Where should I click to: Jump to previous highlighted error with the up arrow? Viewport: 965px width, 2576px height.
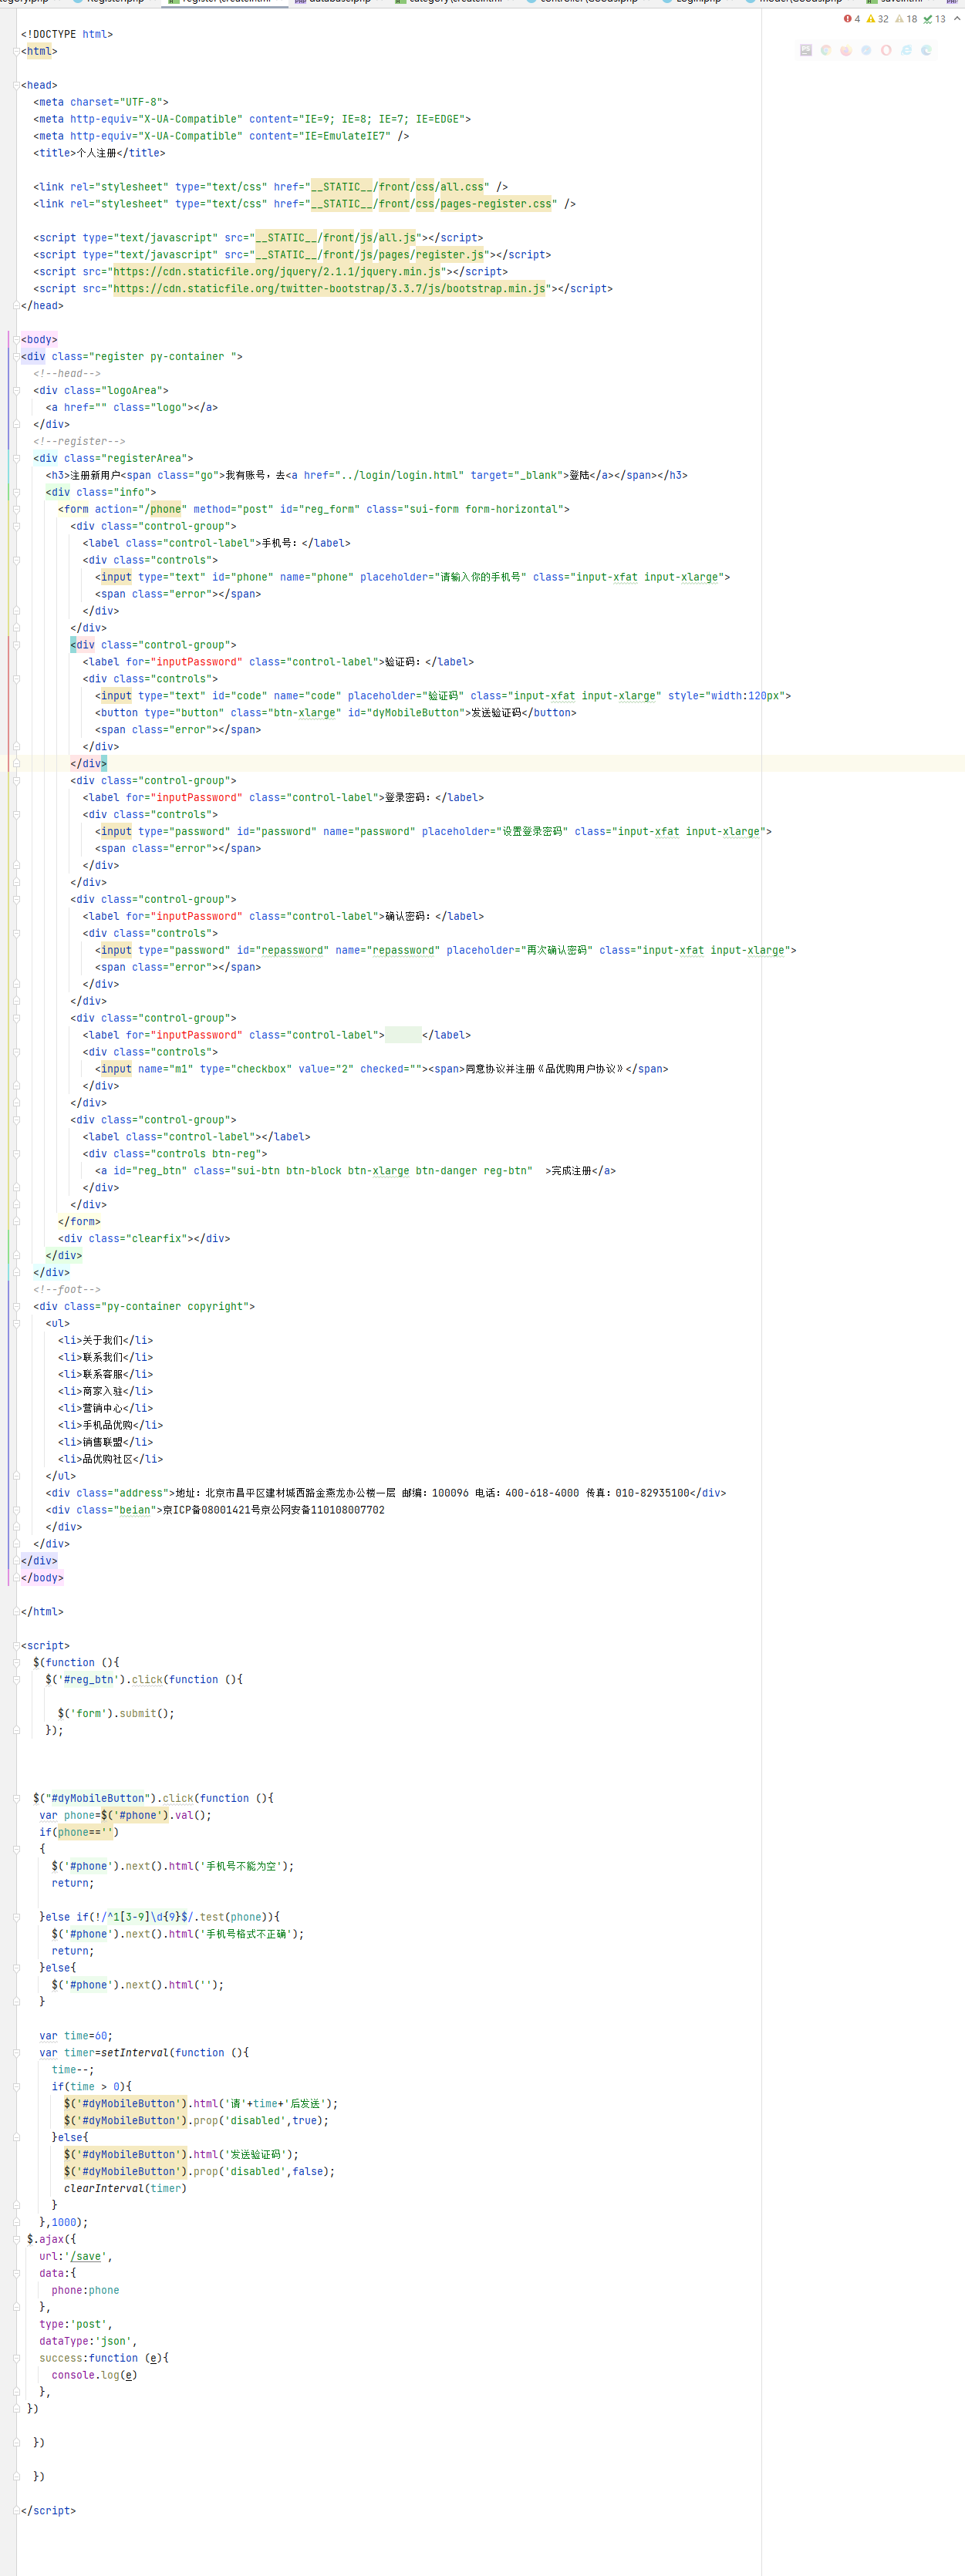click(x=957, y=19)
